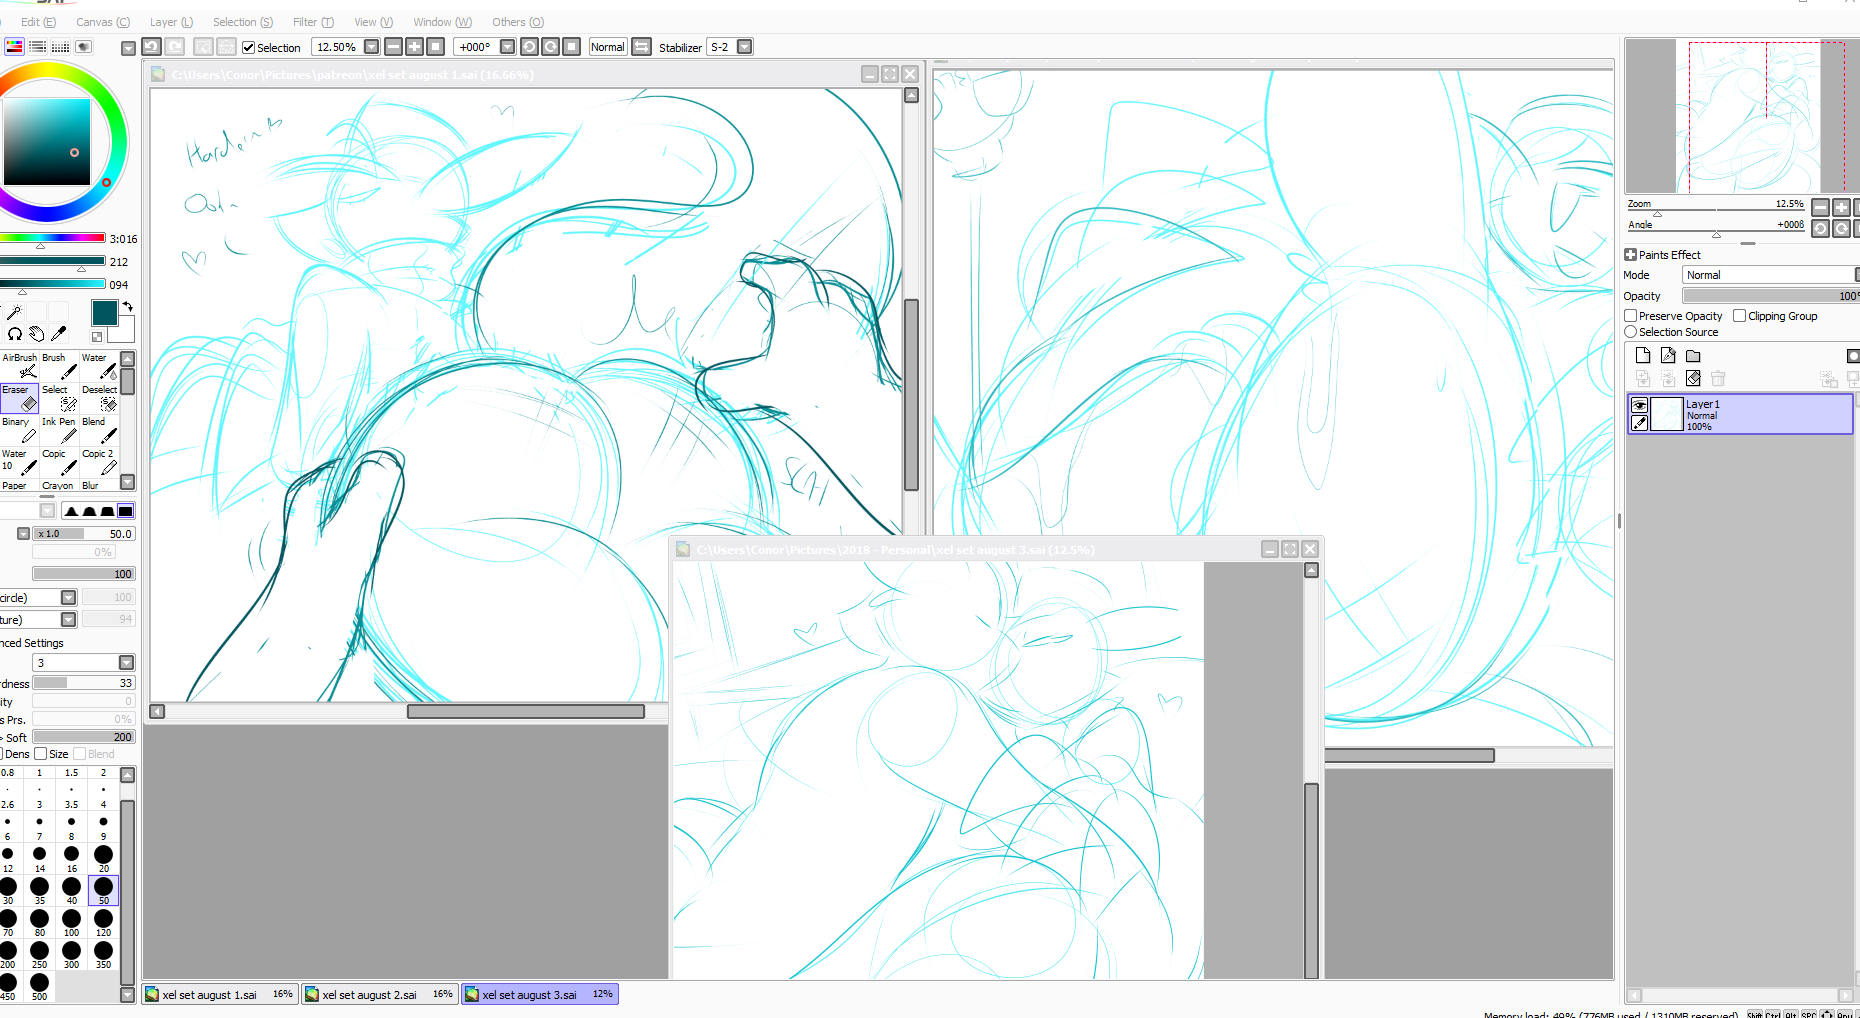
Task: Pick the Deselect eraser tool
Action: [99, 398]
